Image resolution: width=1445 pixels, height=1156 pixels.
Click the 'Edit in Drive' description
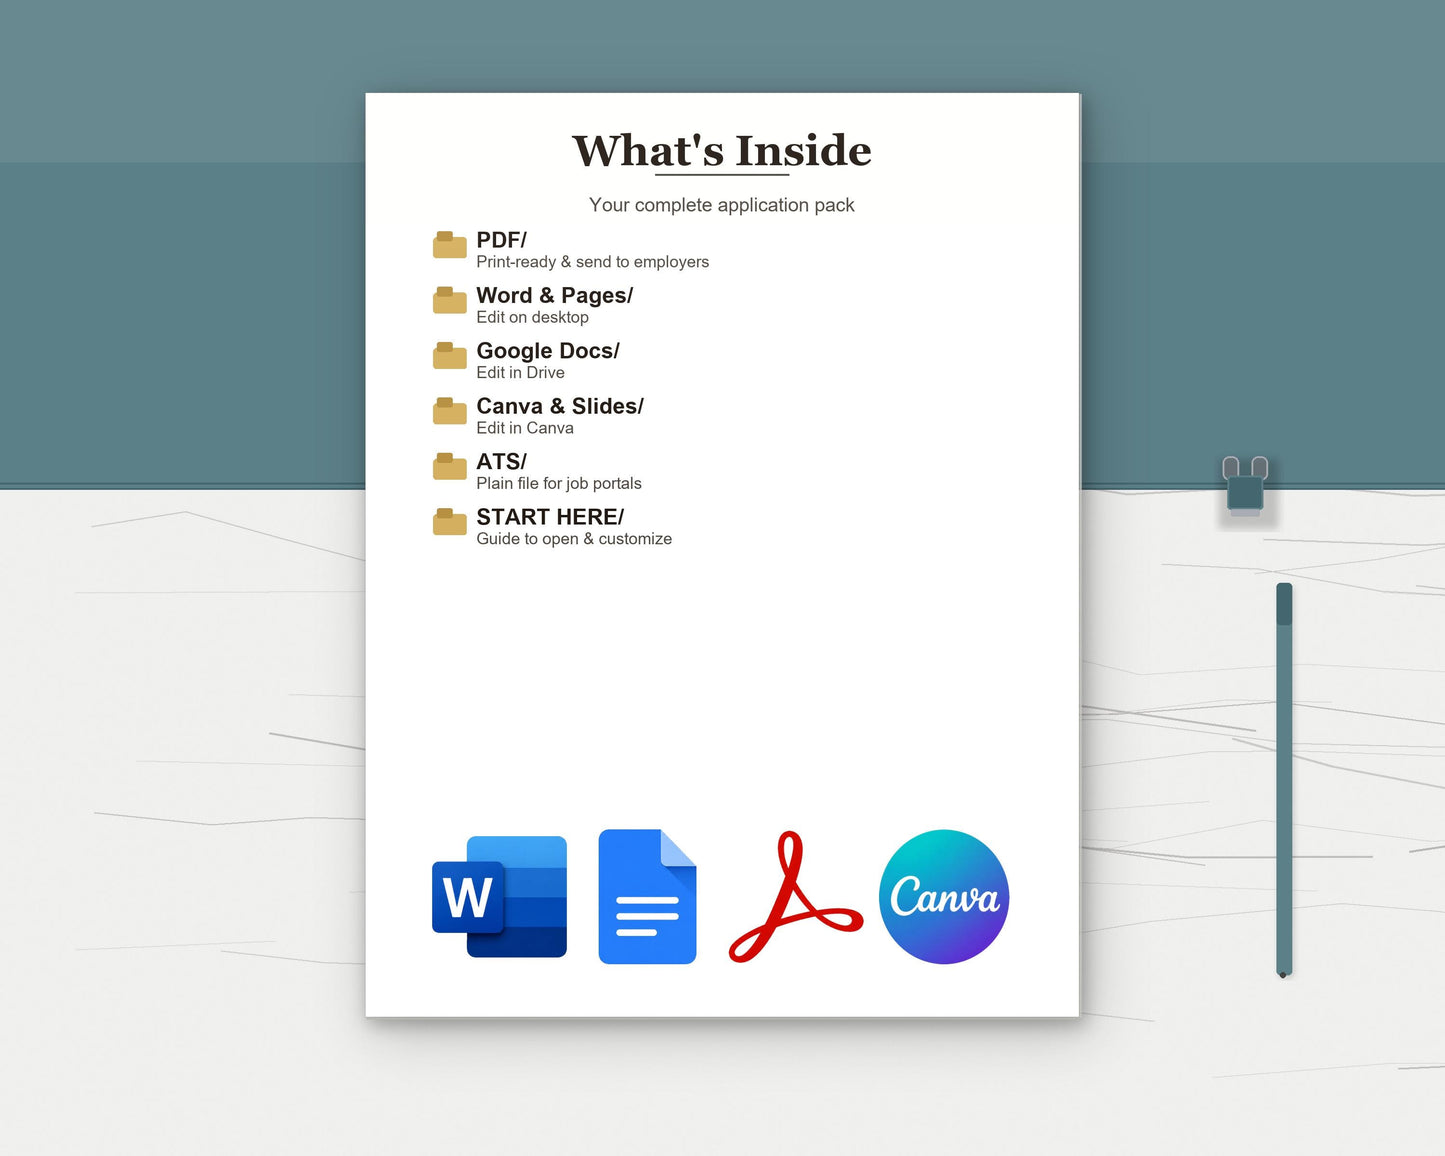521,373
